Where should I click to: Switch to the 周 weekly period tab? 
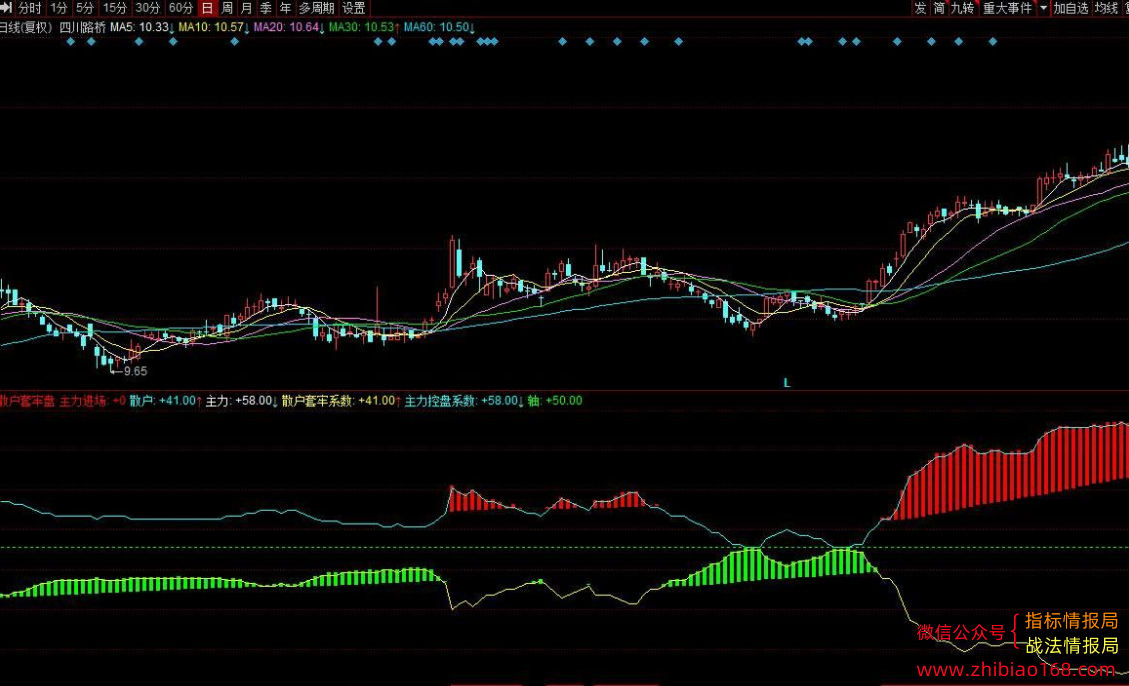pos(227,8)
